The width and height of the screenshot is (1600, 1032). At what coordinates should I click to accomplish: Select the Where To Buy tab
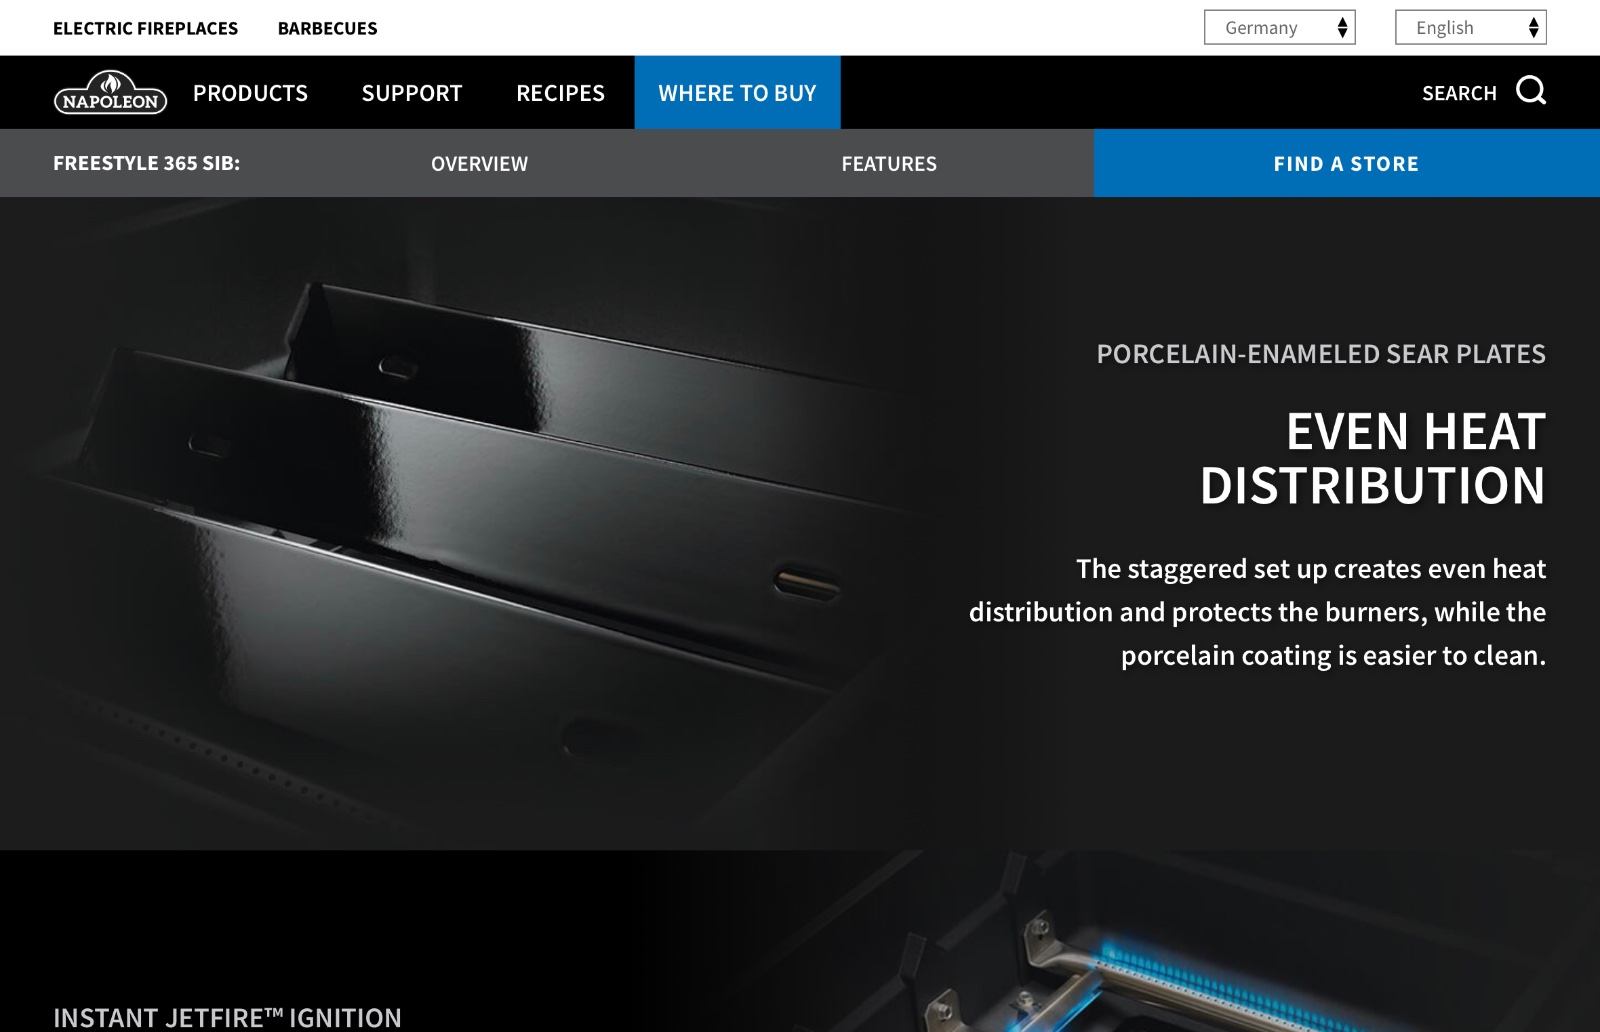tap(737, 92)
